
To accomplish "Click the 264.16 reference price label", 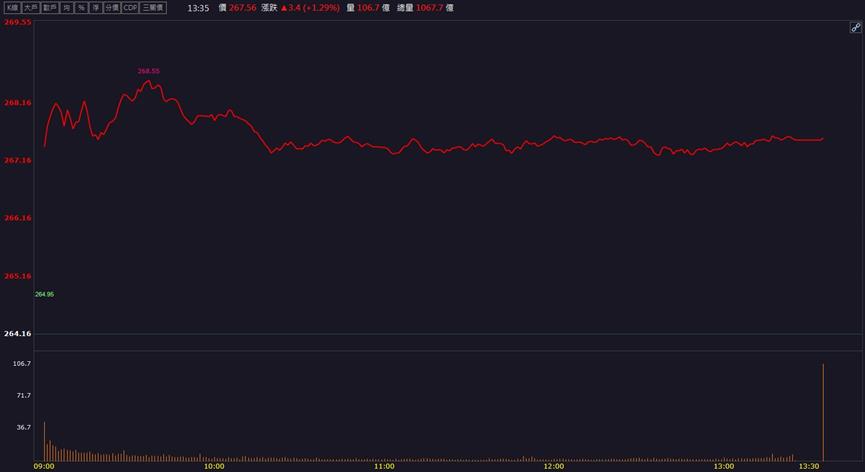I will (18, 334).
